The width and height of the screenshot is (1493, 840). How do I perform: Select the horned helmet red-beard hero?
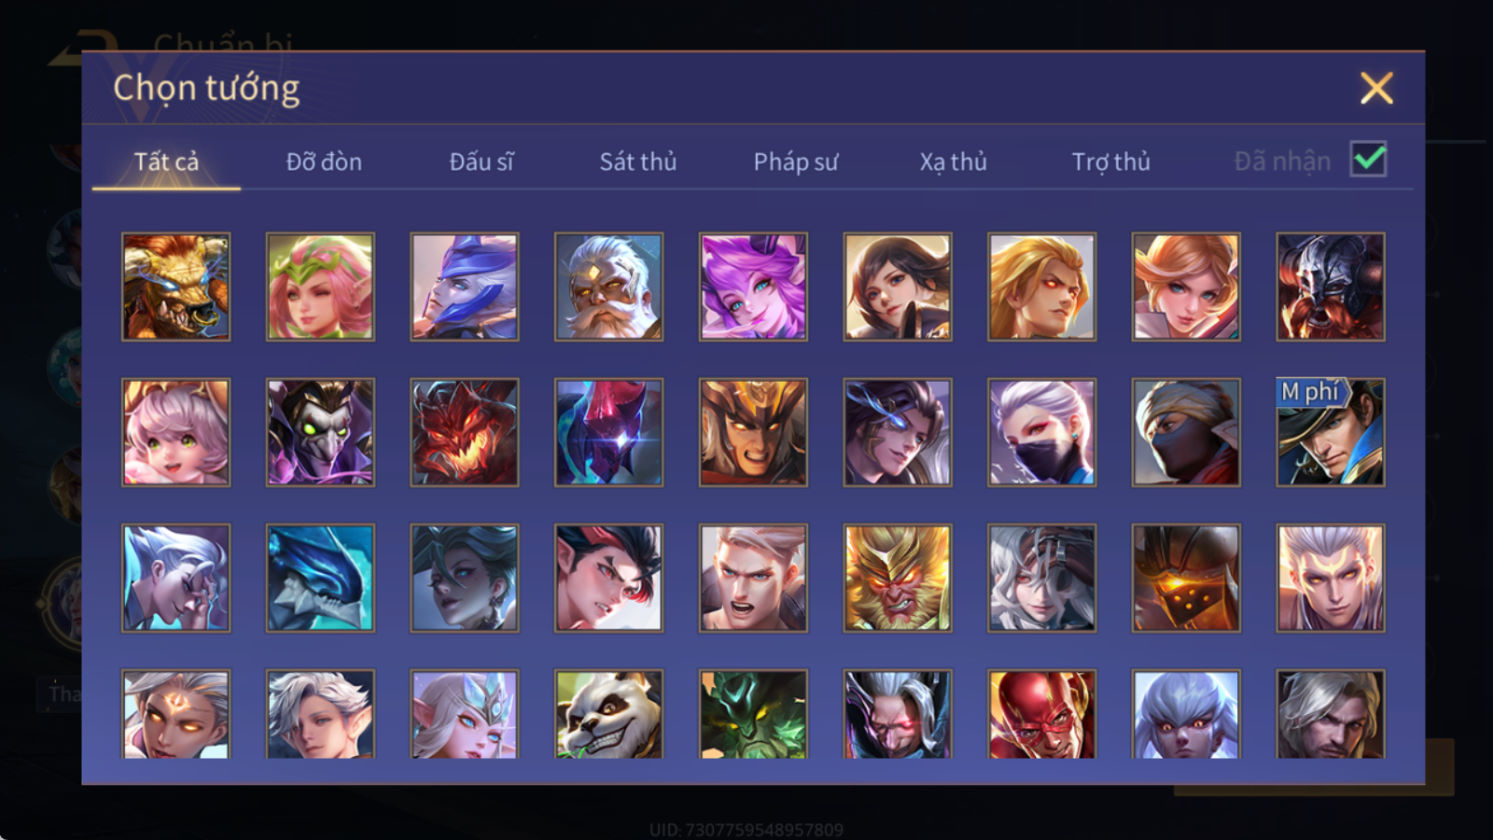point(1331,287)
